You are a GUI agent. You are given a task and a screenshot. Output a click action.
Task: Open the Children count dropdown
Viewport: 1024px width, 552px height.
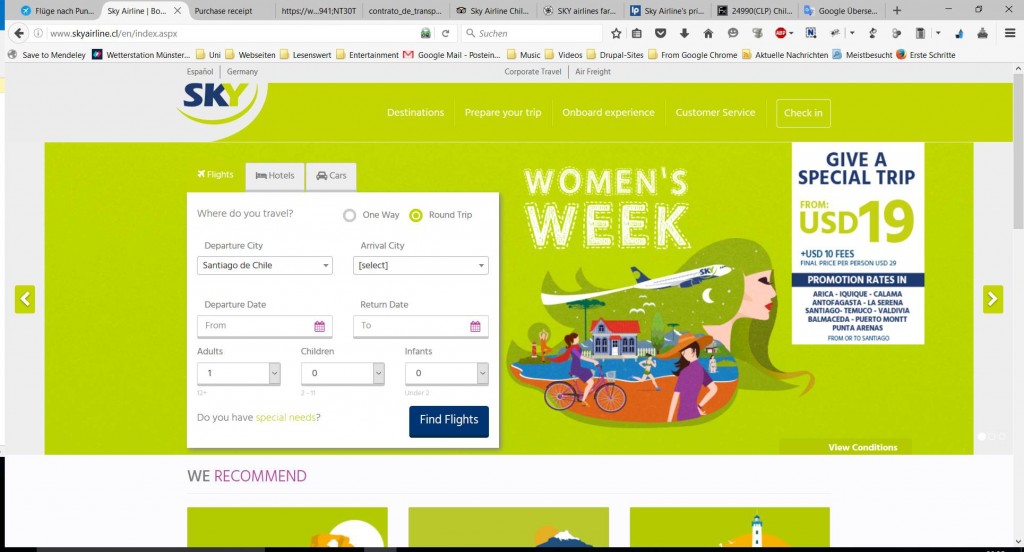pos(342,373)
